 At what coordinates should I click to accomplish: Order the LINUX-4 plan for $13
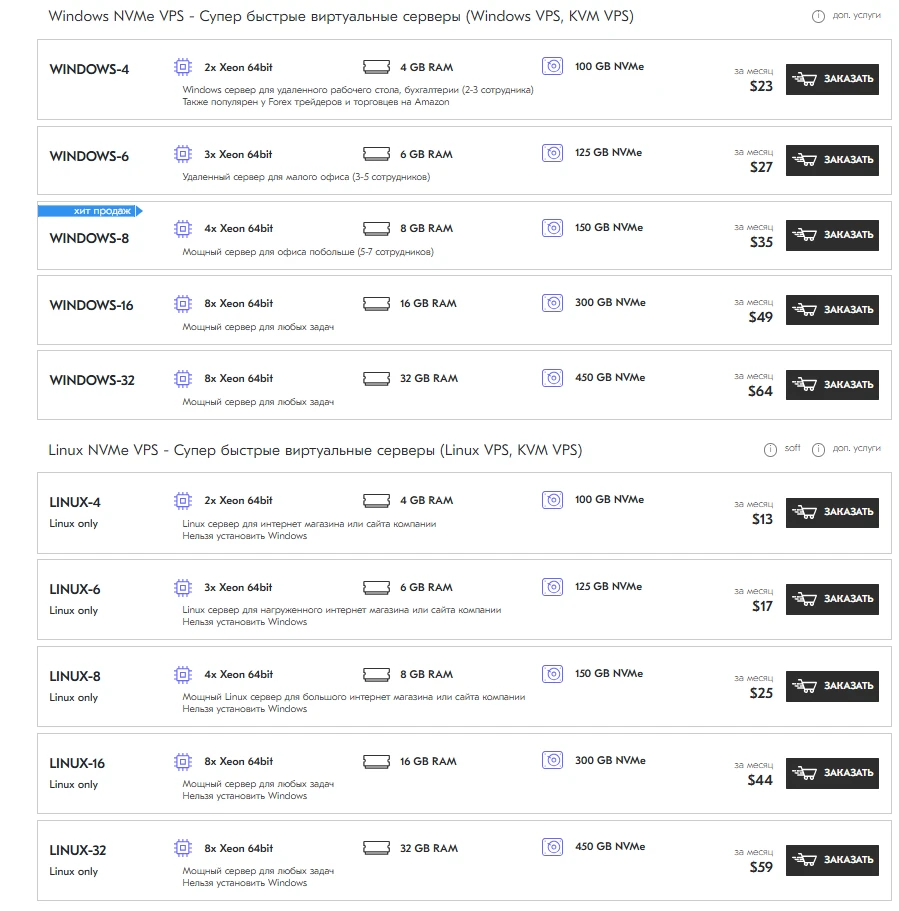[x=832, y=512]
